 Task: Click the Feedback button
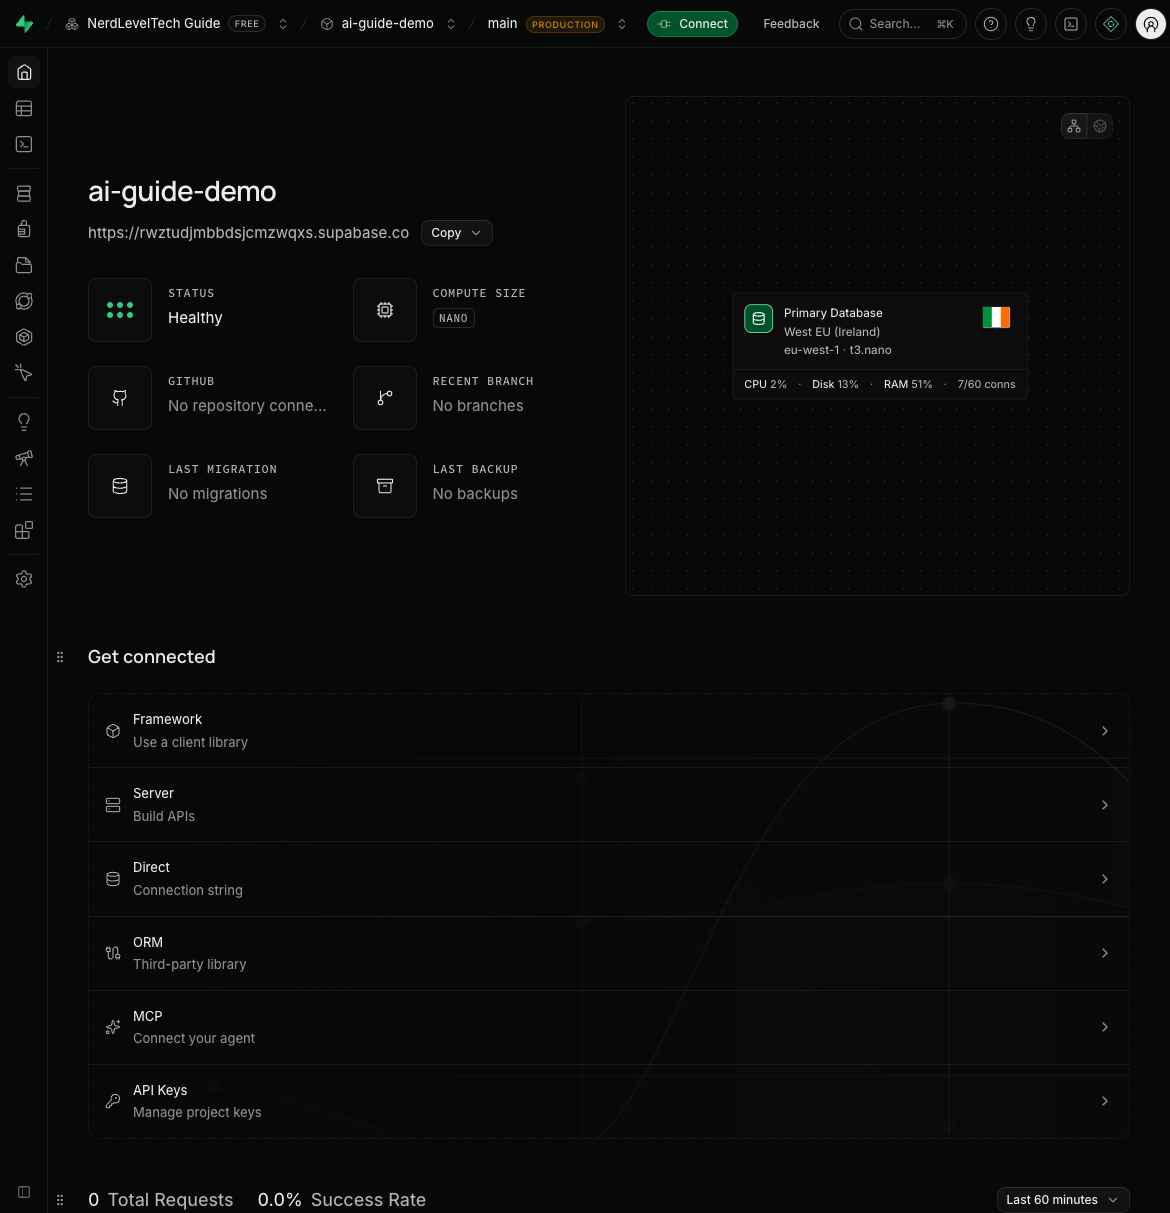pos(791,24)
